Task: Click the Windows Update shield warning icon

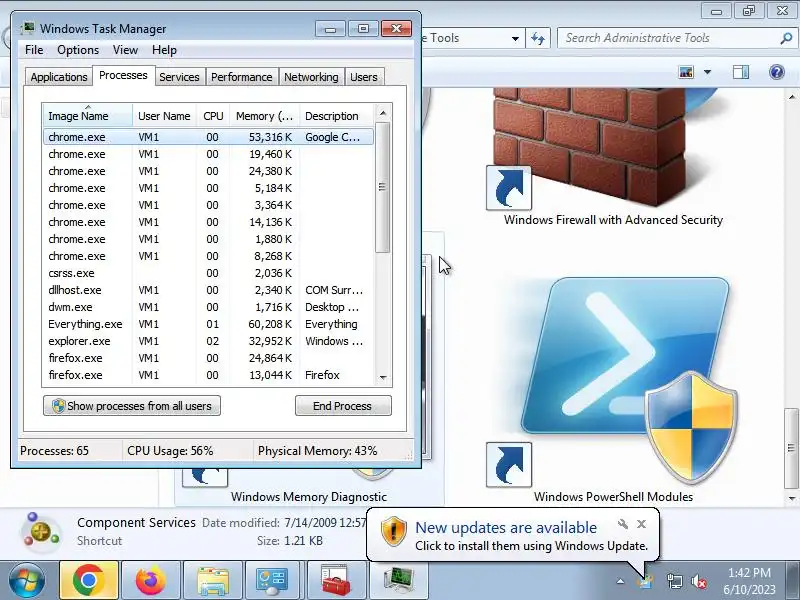Action: point(393,531)
